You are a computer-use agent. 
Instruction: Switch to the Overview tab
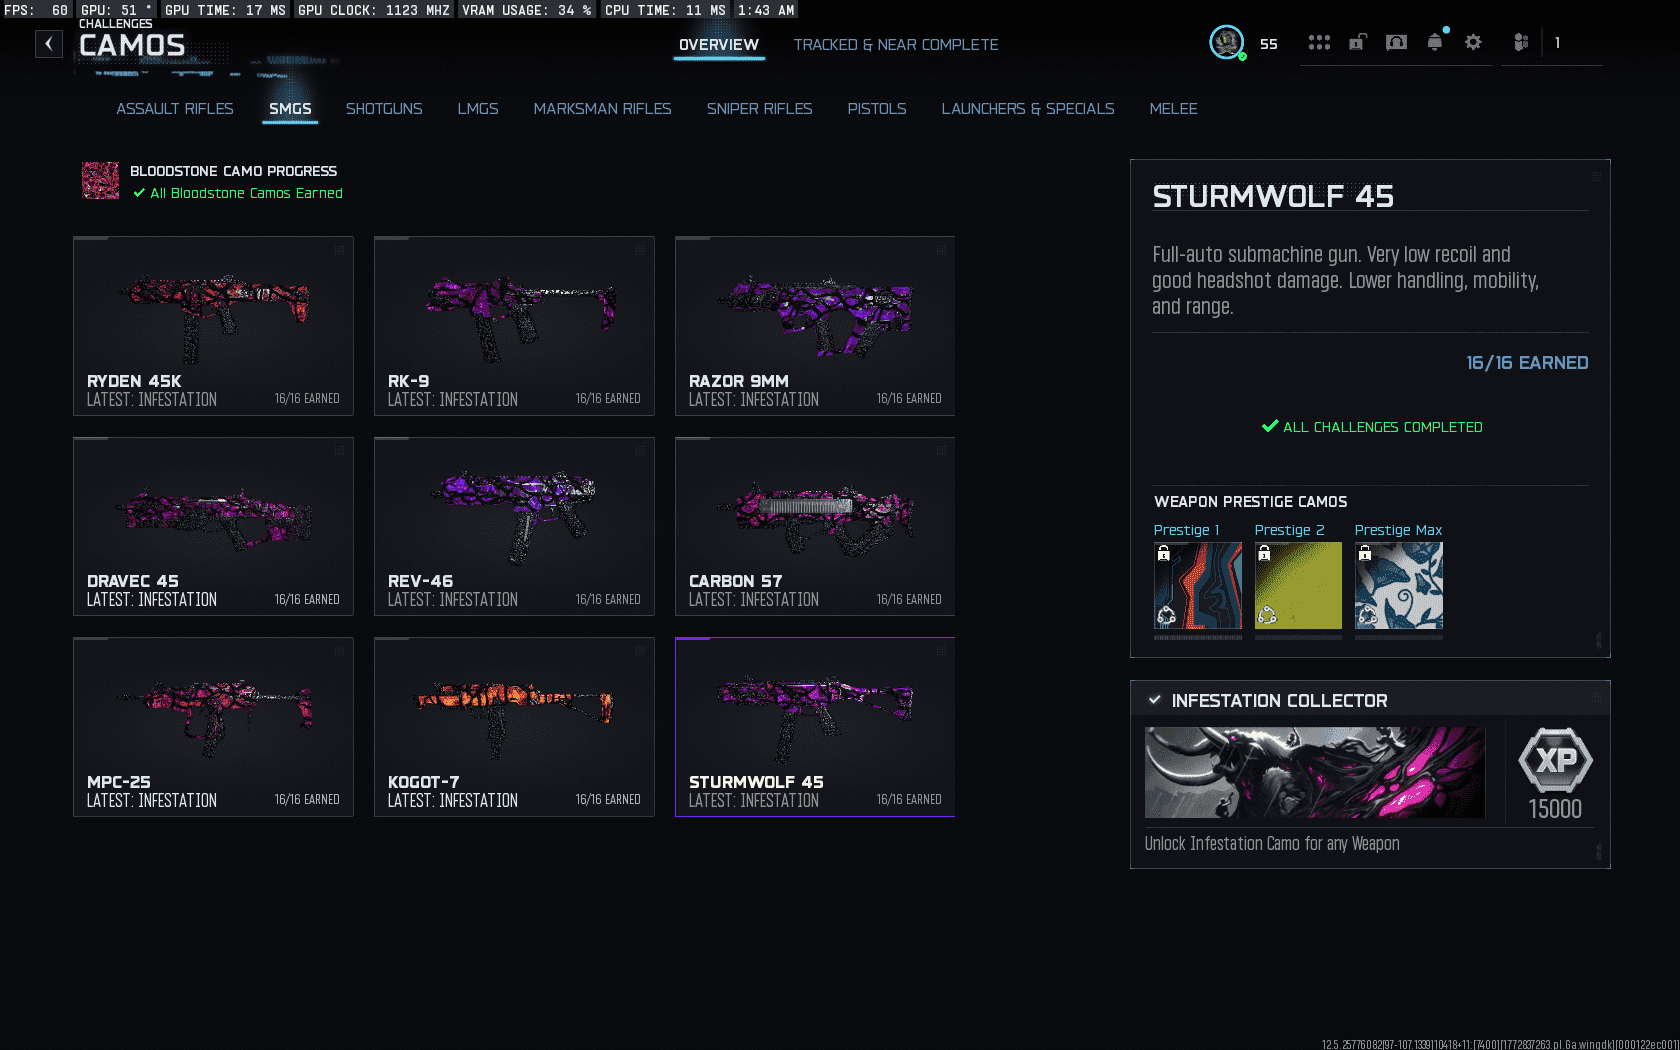[x=718, y=45]
